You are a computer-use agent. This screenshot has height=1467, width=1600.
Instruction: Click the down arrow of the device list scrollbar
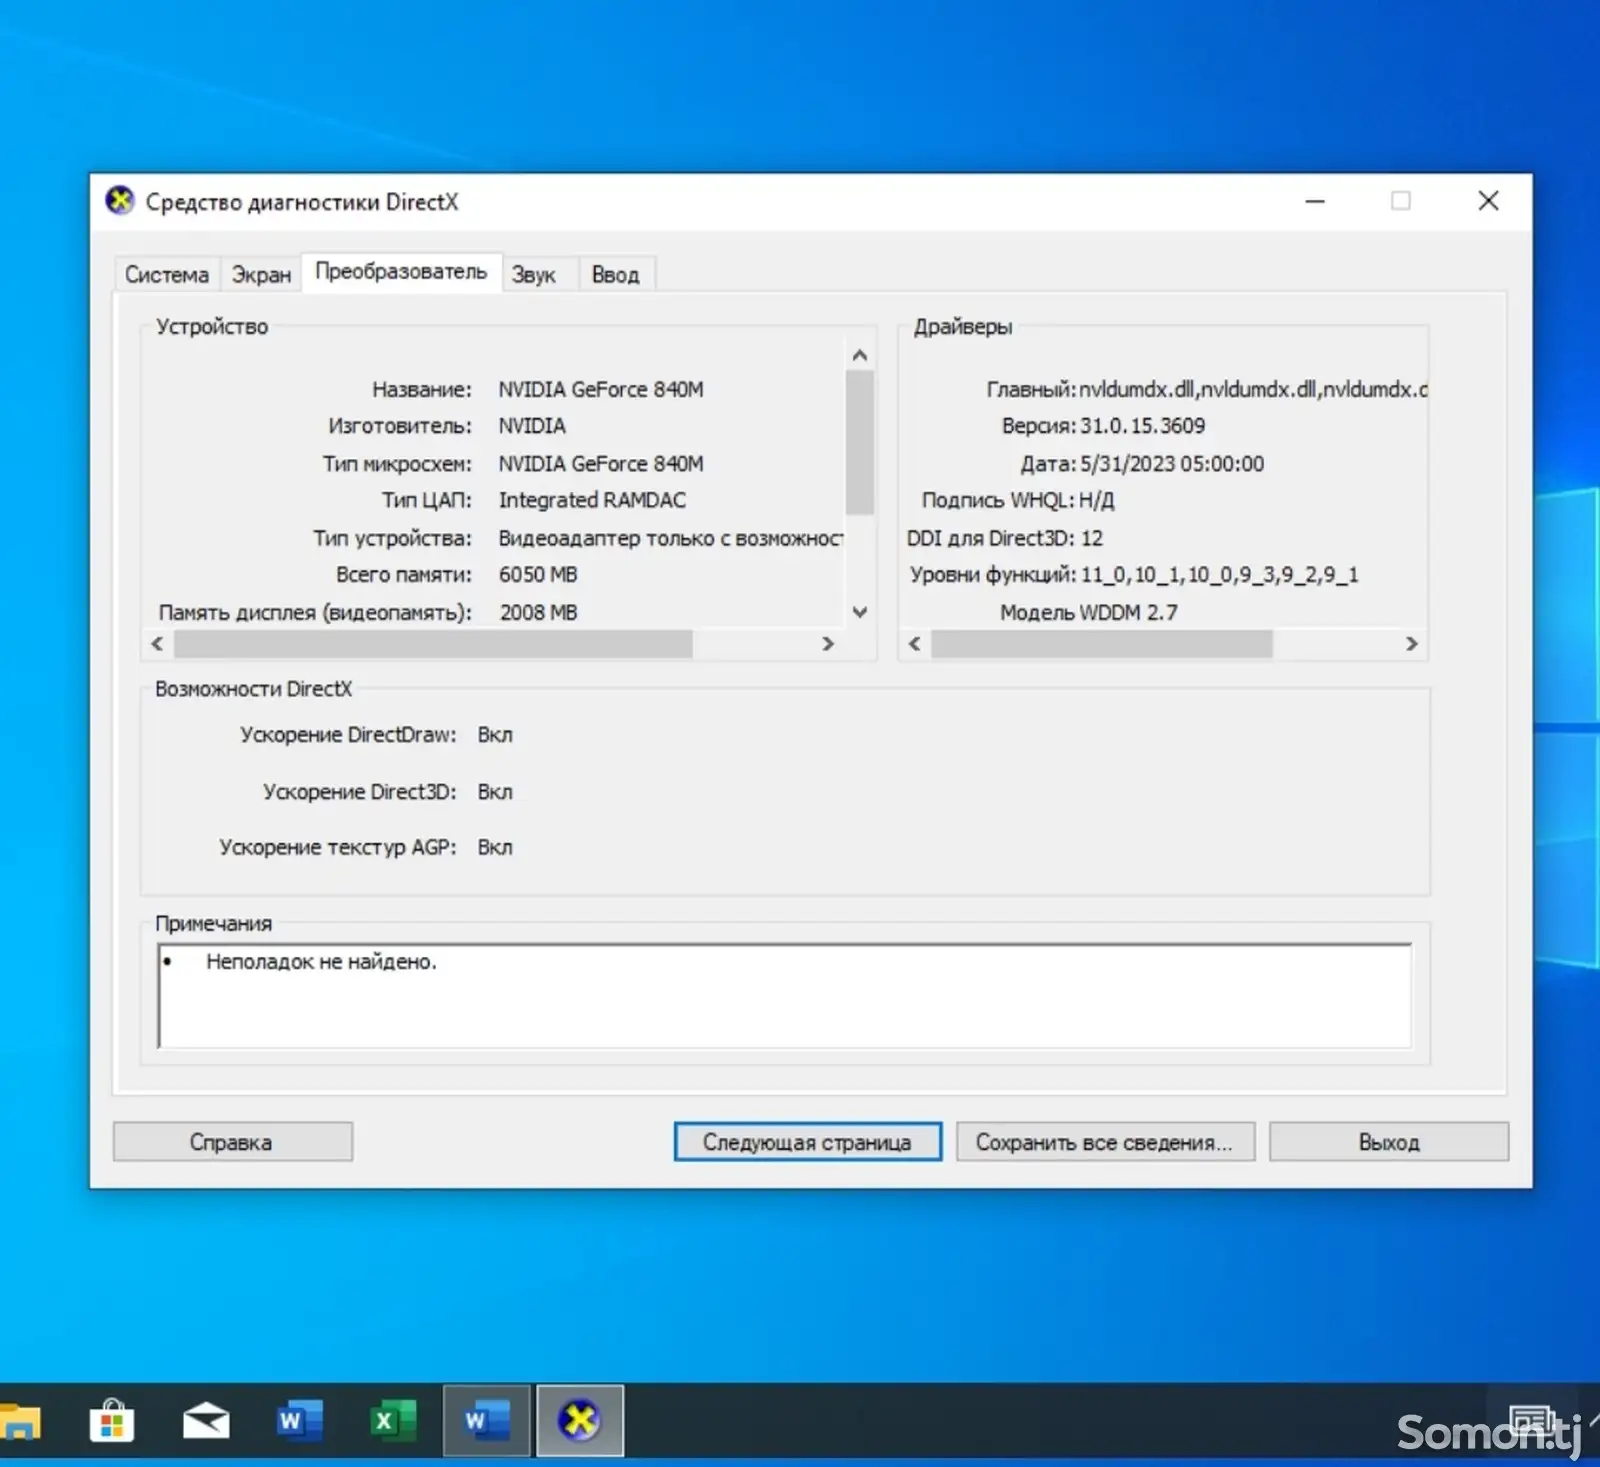pyautogui.click(x=860, y=612)
